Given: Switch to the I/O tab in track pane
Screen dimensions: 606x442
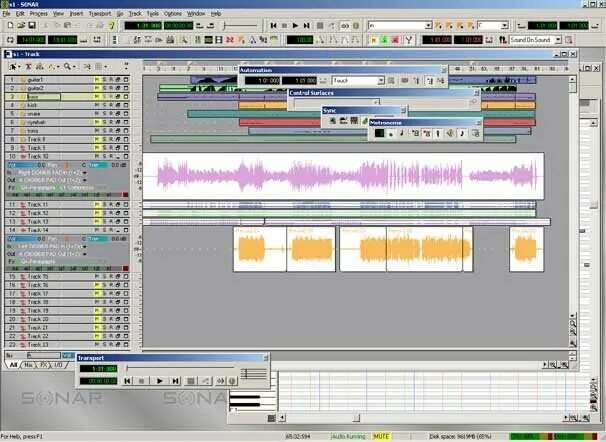Looking at the screenshot, I should coord(58,365).
